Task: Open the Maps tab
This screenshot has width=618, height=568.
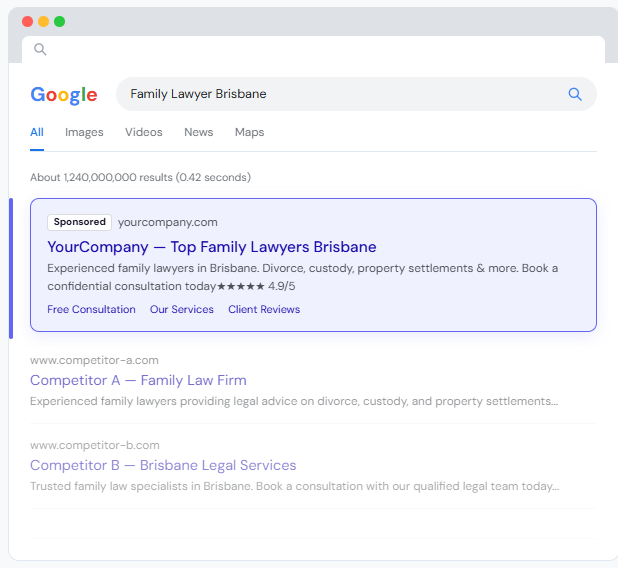Action: (x=249, y=132)
